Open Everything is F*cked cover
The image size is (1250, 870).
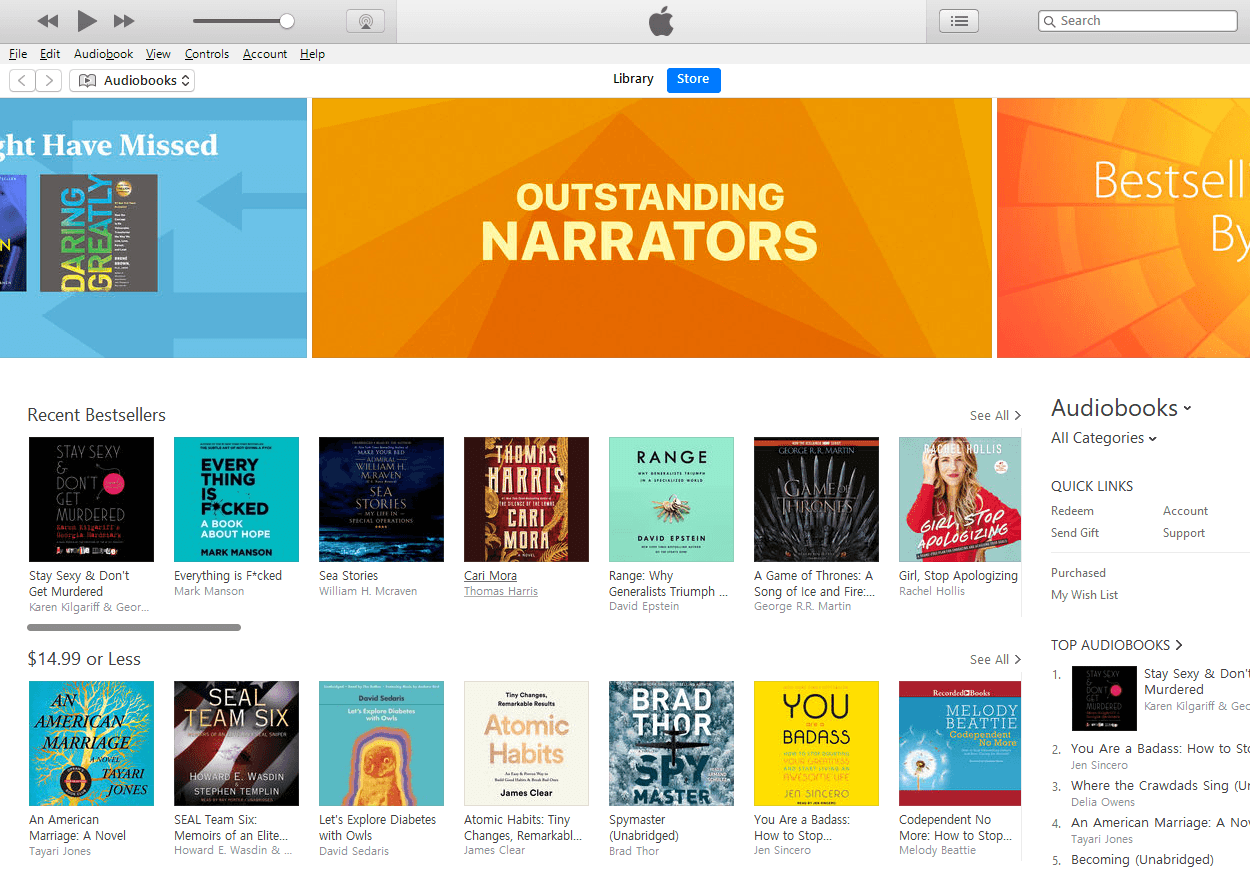[x=236, y=499]
